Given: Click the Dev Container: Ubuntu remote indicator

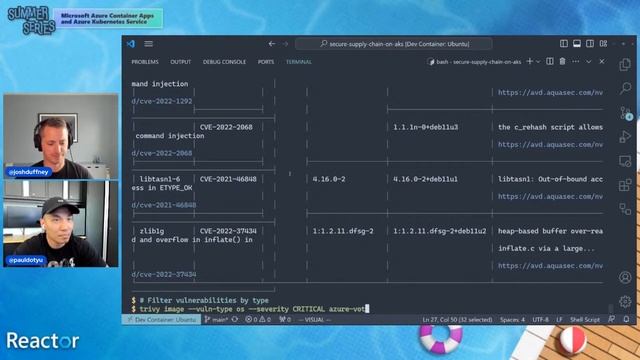Looking at the screenshot, I should click(162, 320).
